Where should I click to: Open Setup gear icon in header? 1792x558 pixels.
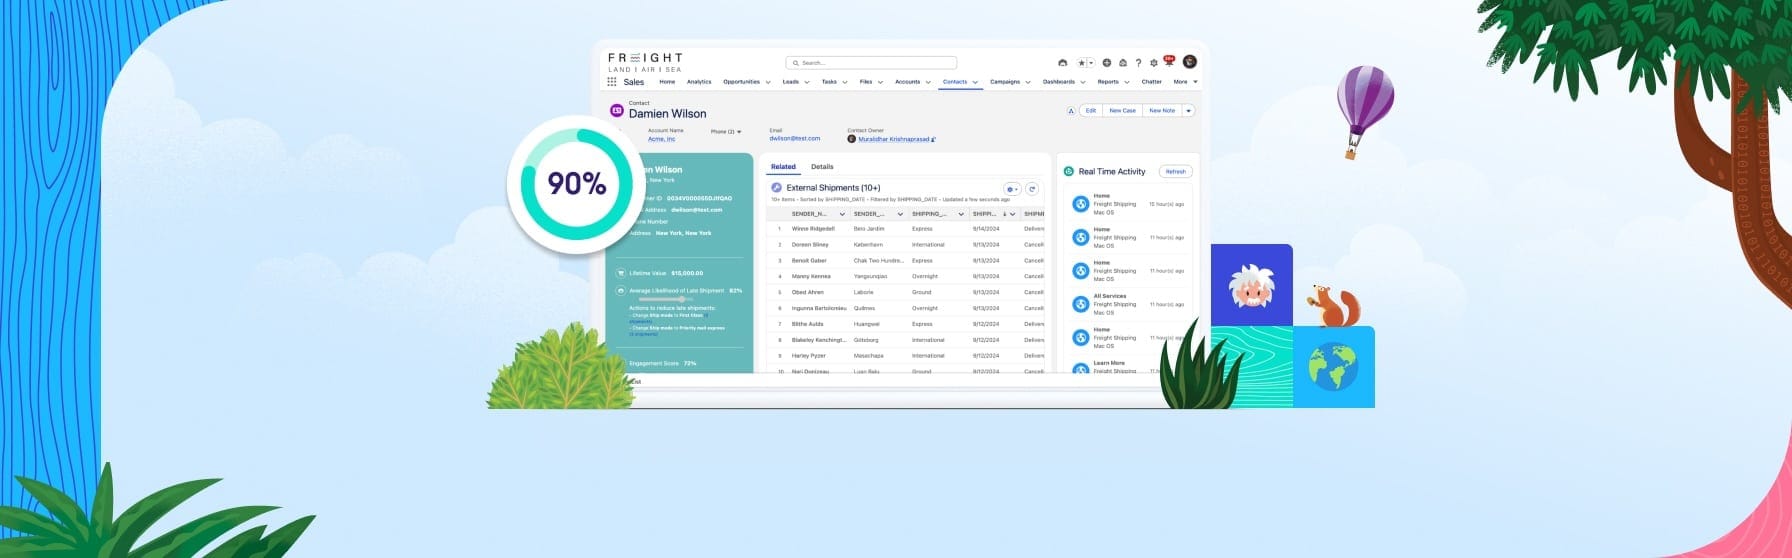1154,63
